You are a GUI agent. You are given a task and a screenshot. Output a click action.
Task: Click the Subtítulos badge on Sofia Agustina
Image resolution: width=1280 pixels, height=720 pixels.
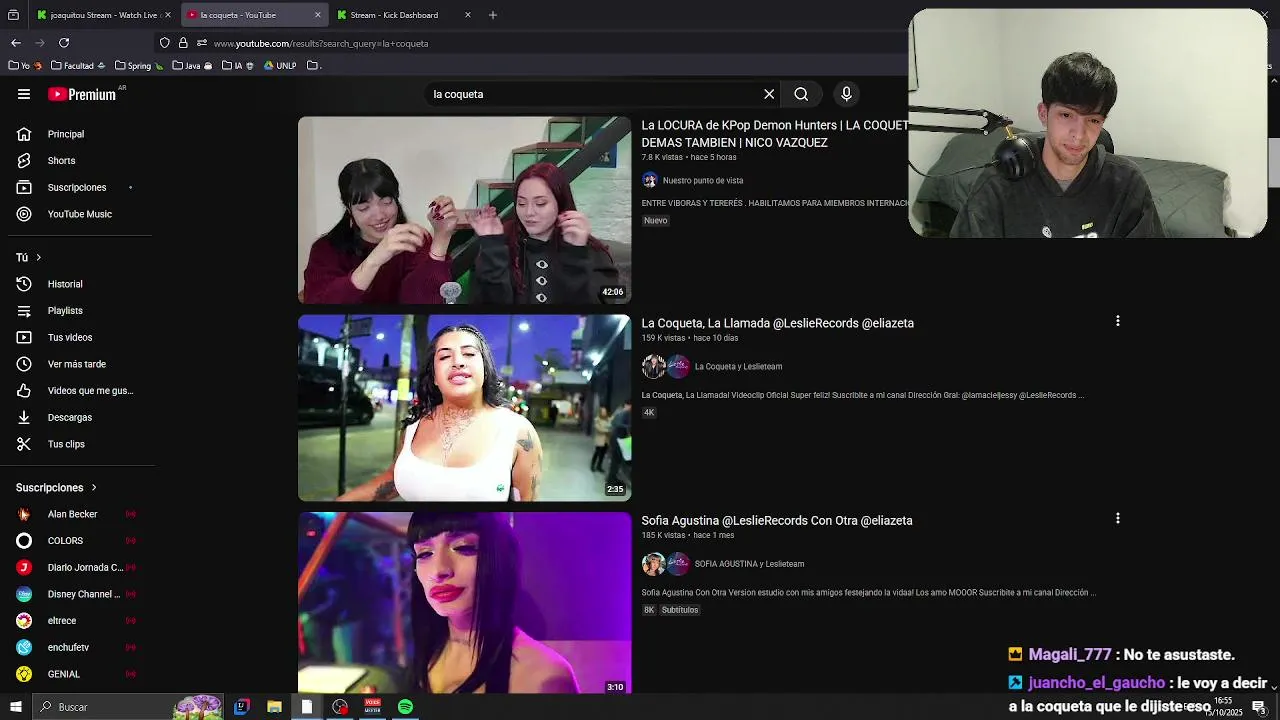click(680, 610)
